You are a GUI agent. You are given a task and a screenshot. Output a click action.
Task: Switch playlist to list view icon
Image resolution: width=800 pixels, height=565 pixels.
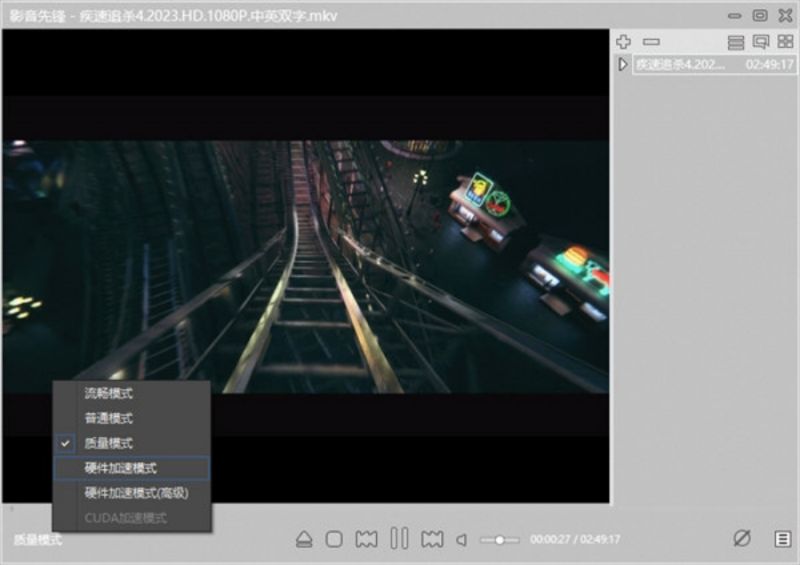coord(736,42)
